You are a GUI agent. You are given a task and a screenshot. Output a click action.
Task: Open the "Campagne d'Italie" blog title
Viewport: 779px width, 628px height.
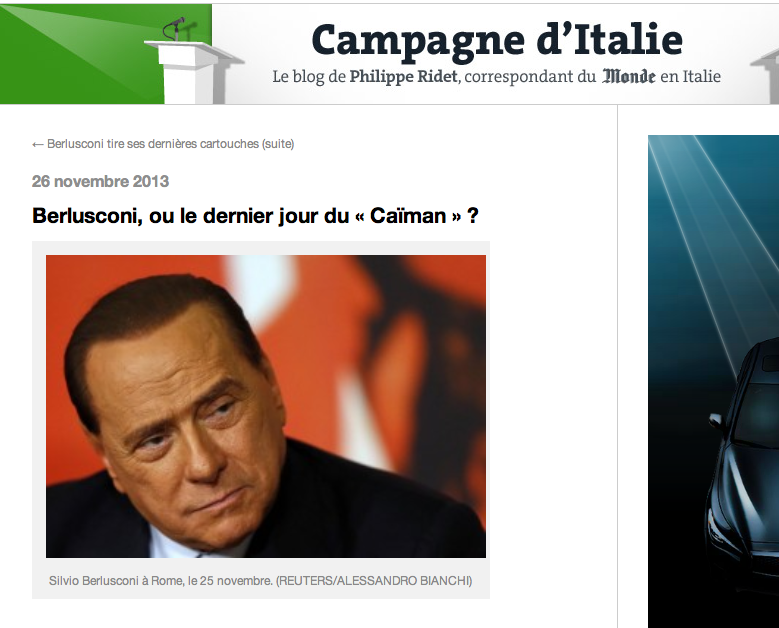(497, 41)
